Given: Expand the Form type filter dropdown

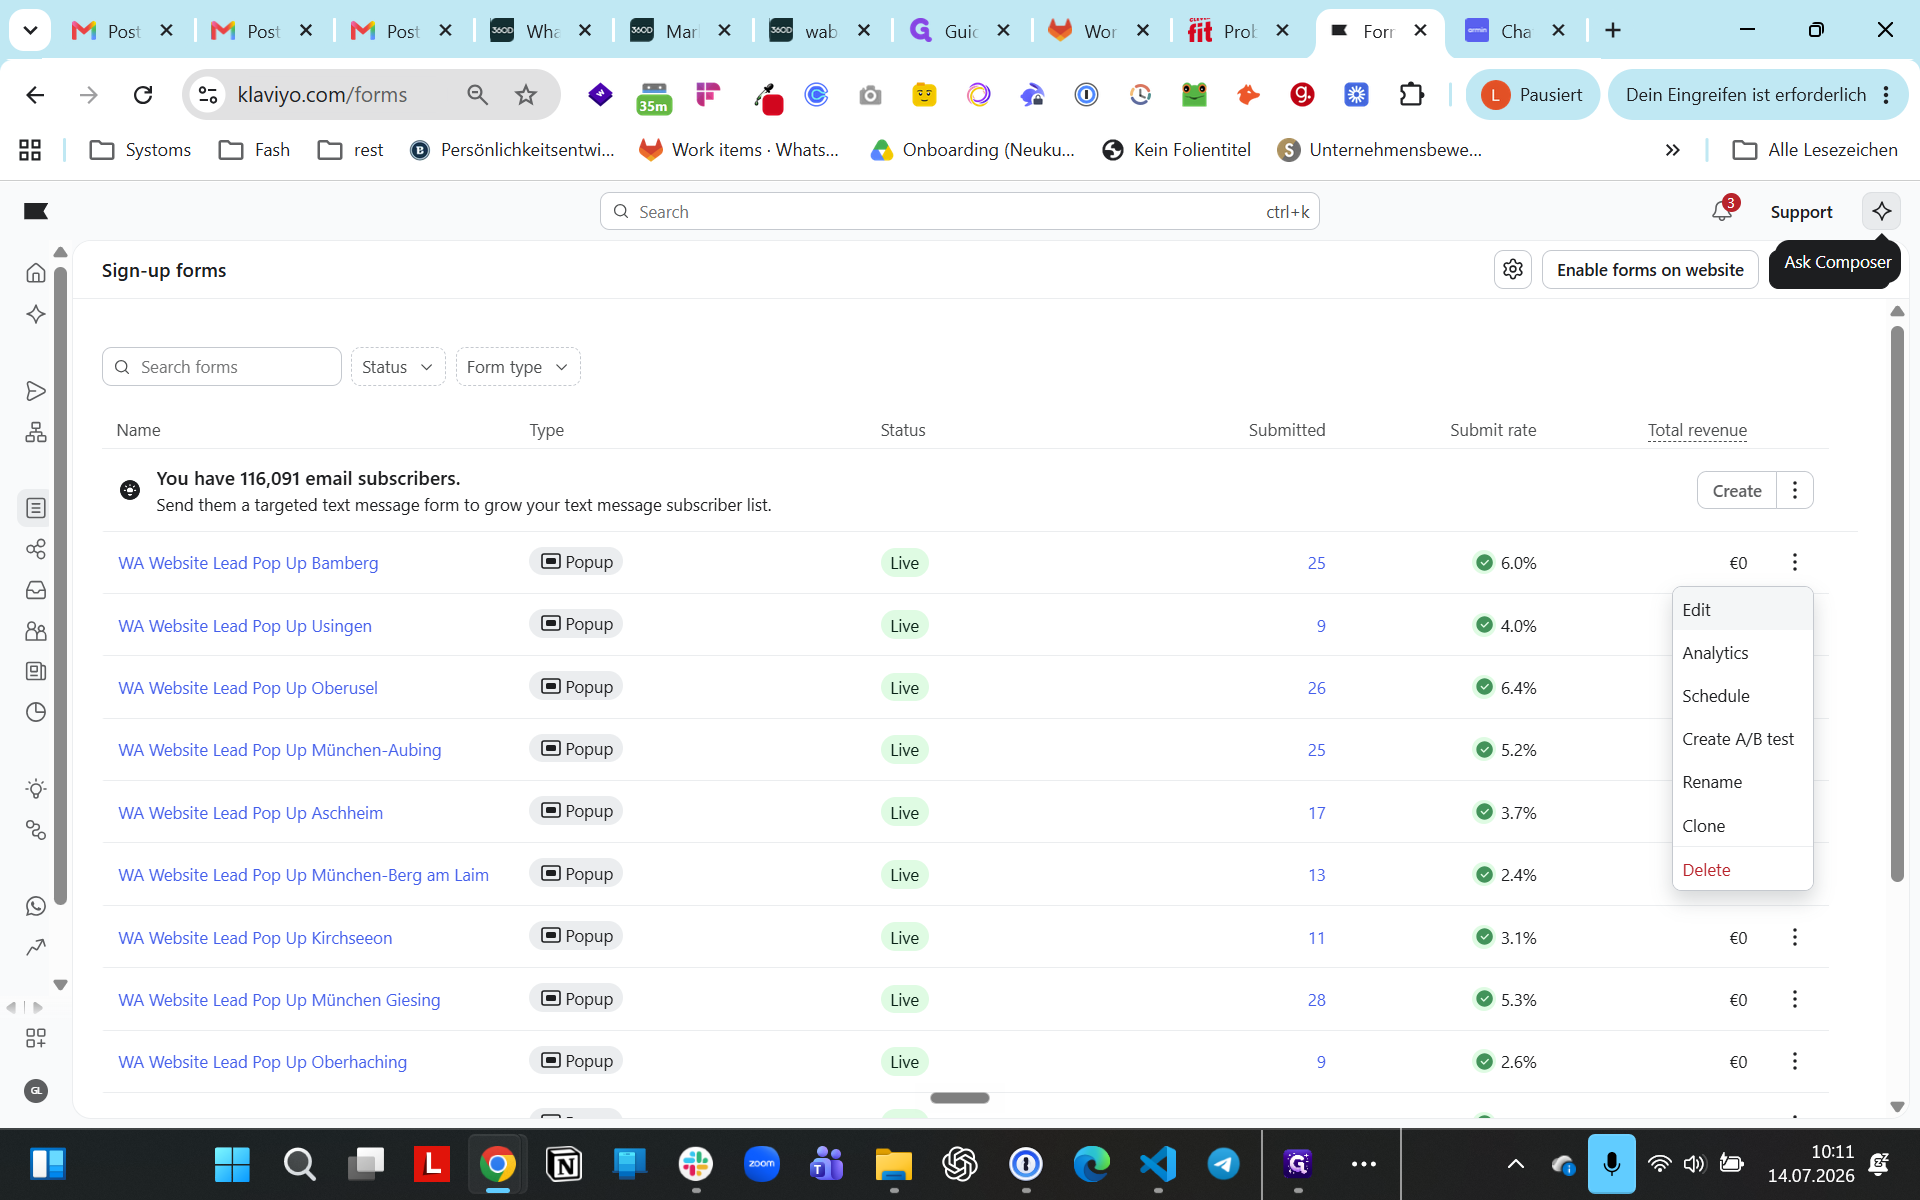Looking at the screenshot, I should (518, 367).
